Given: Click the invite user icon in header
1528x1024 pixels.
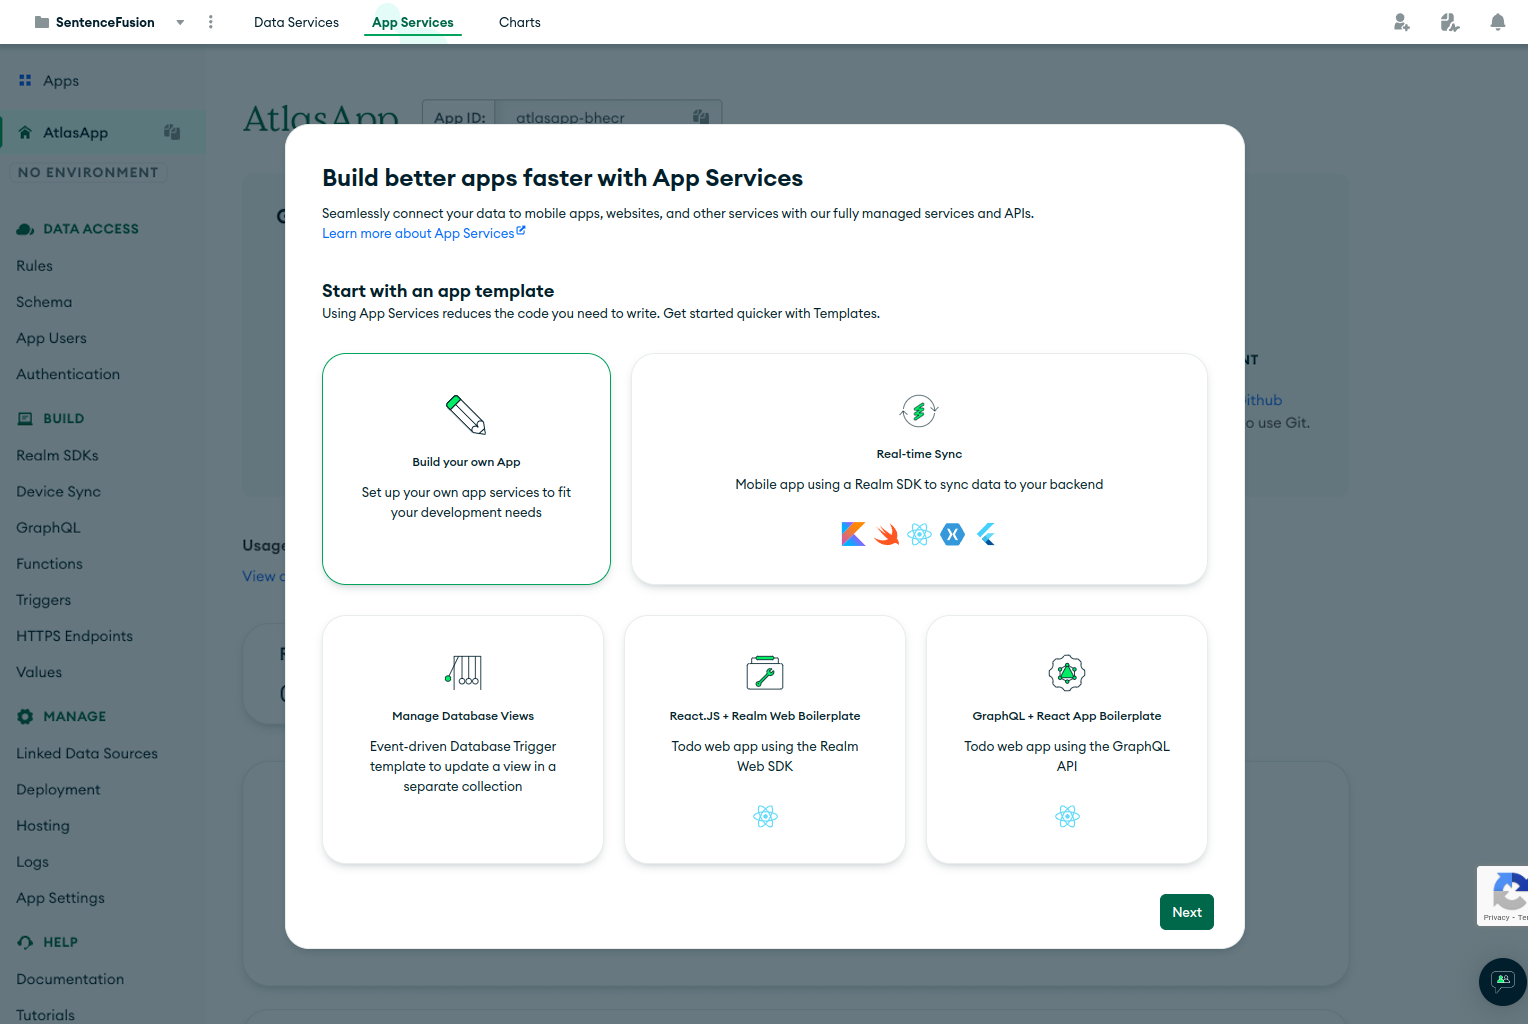Looking at the screenshot, I should (1402, 22).
